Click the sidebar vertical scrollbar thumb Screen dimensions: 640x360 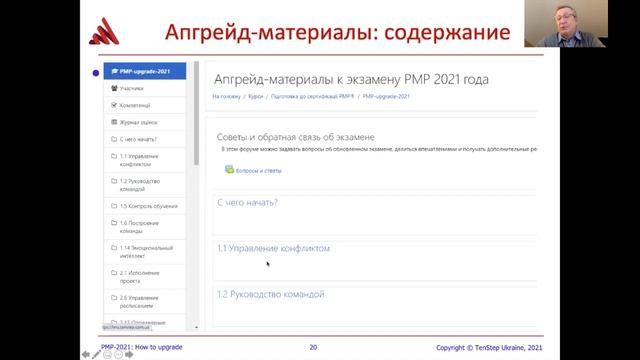(x=196, y=113)
